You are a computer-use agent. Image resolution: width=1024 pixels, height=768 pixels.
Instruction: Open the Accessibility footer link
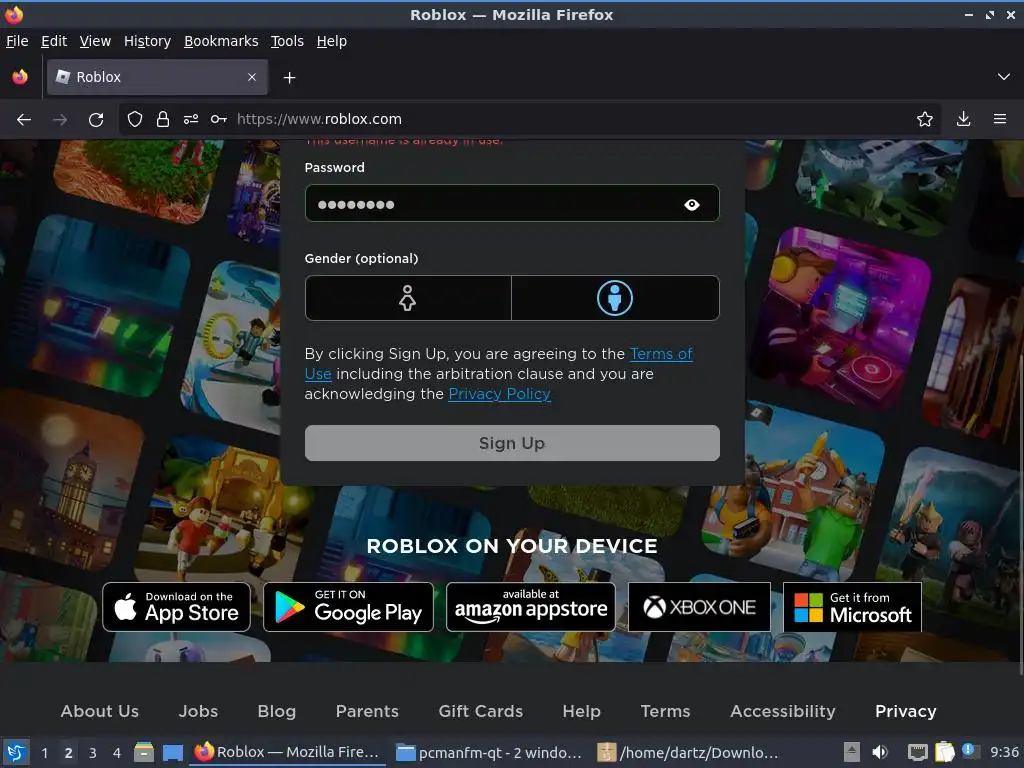[x=783, y=711]
